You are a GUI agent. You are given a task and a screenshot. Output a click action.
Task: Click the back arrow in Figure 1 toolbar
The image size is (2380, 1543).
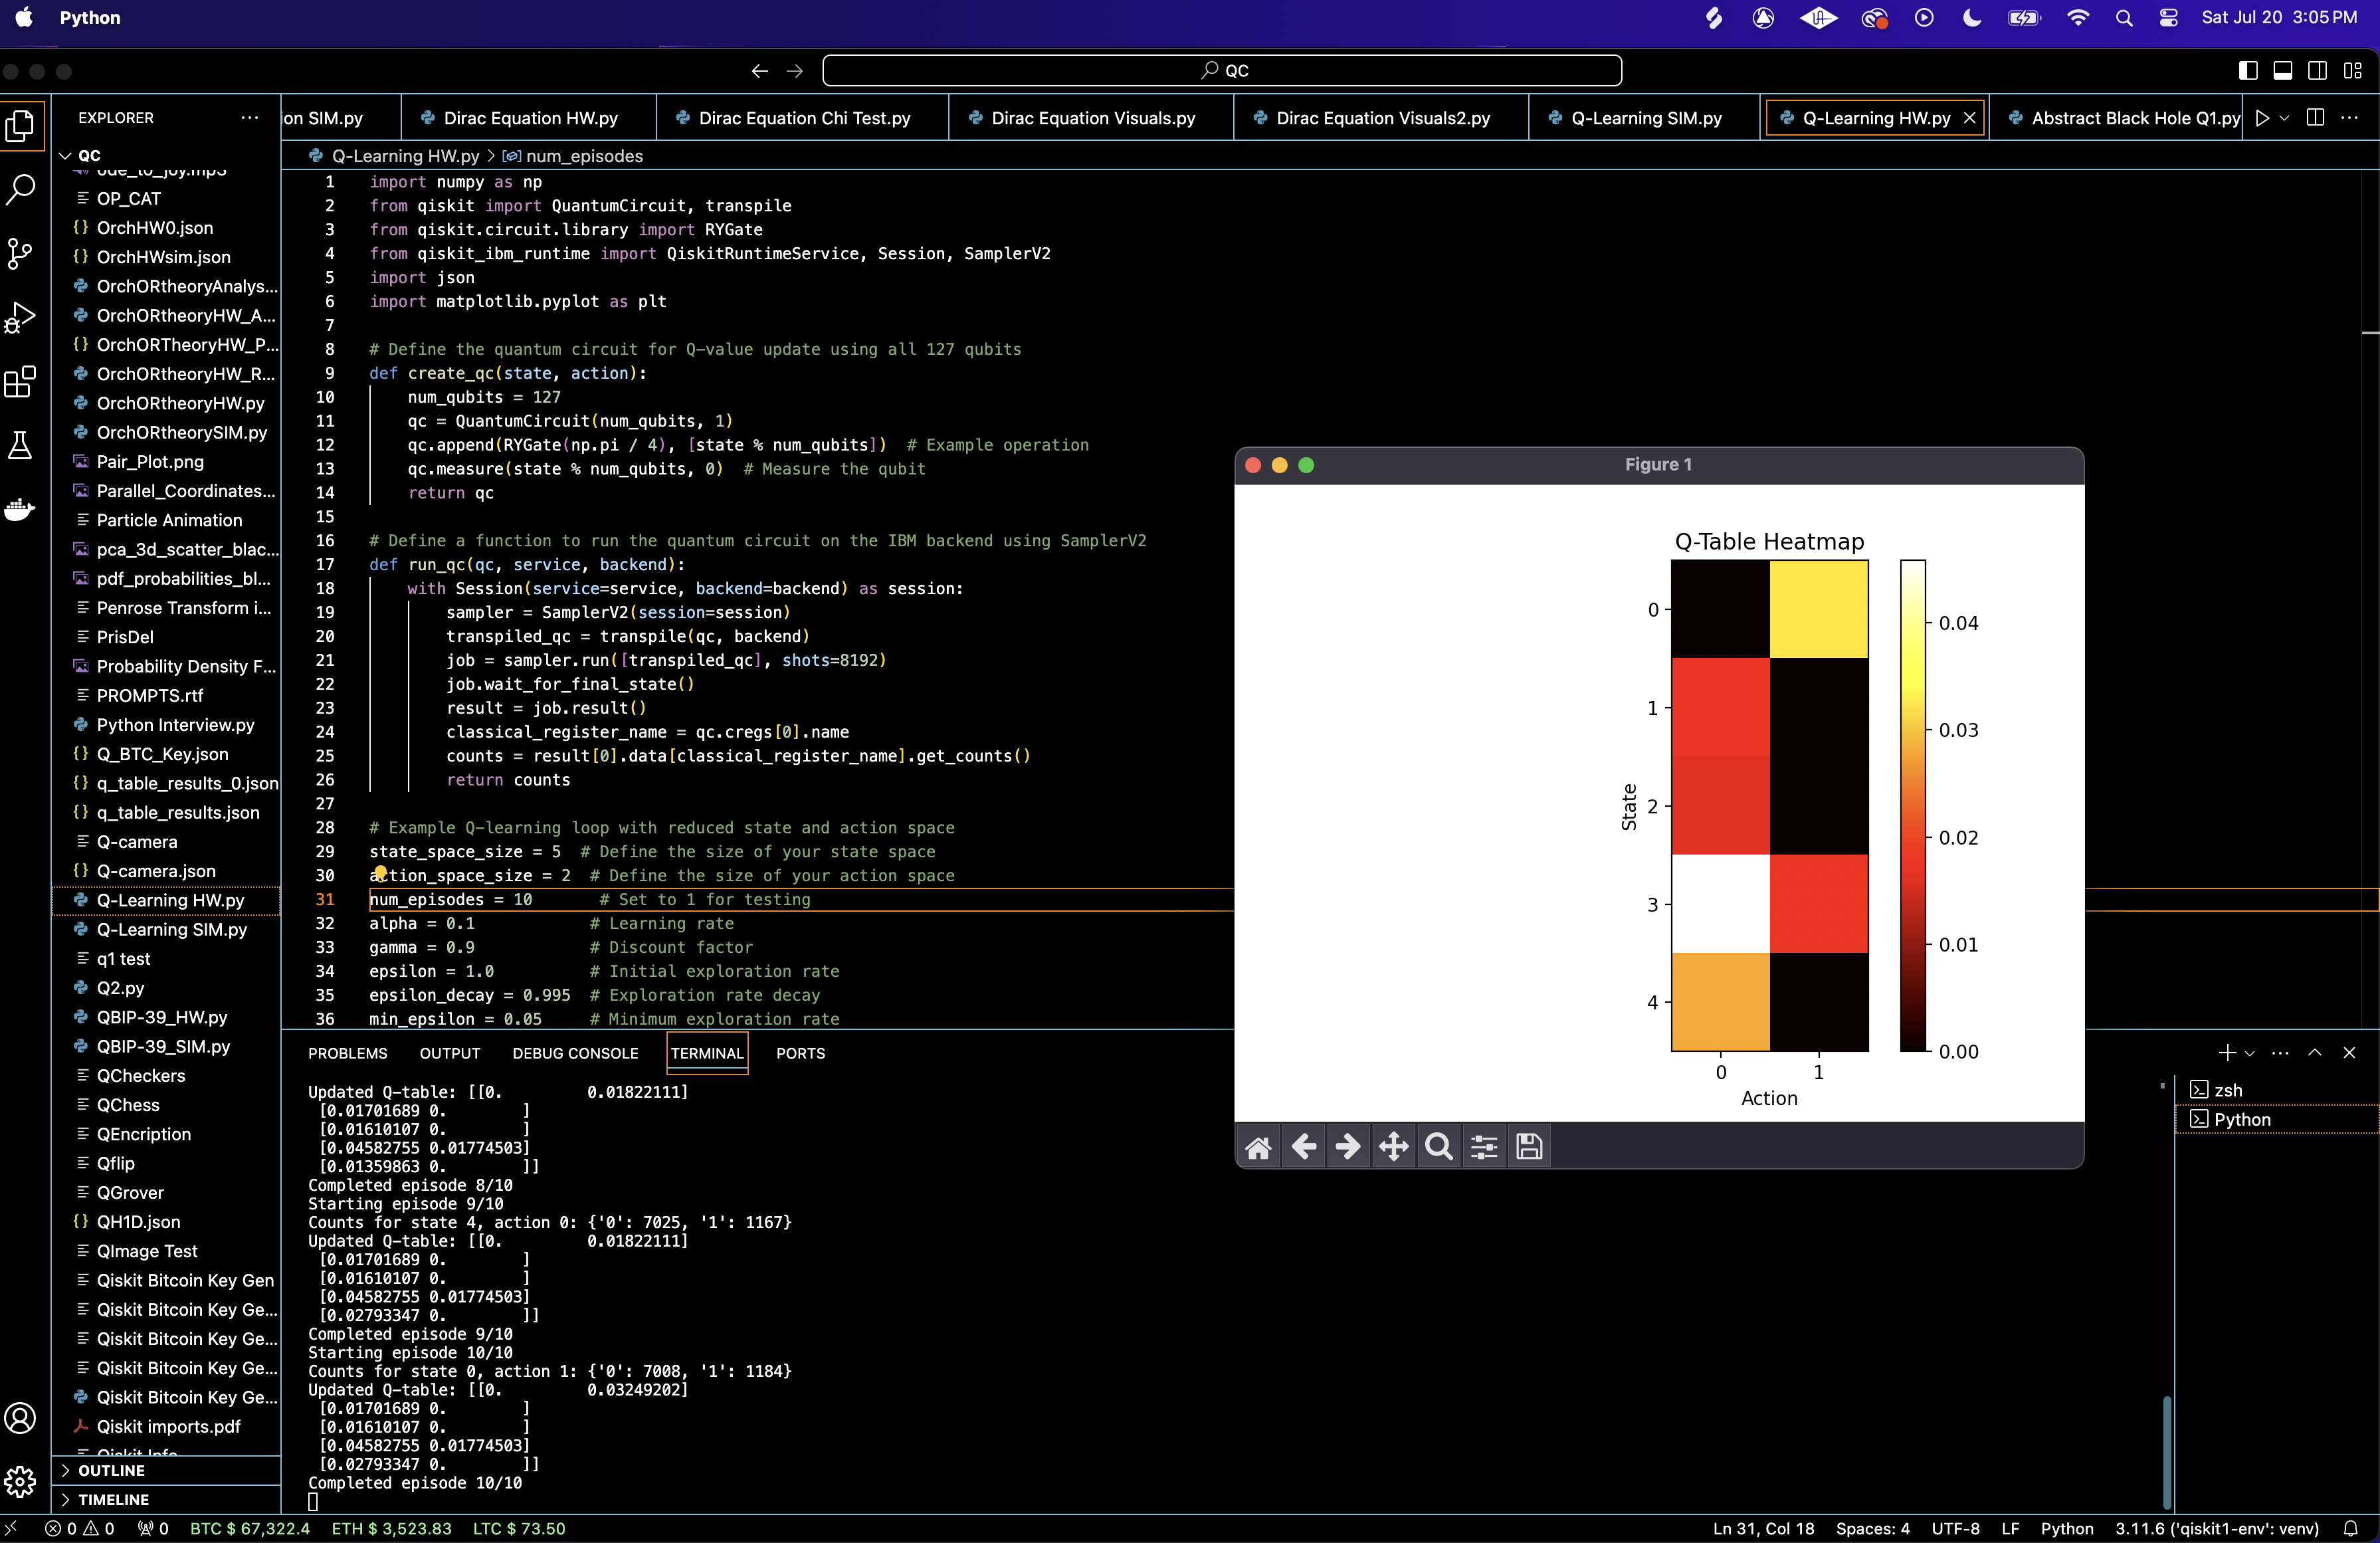pyautogui.click(x=1303, y=1147)
